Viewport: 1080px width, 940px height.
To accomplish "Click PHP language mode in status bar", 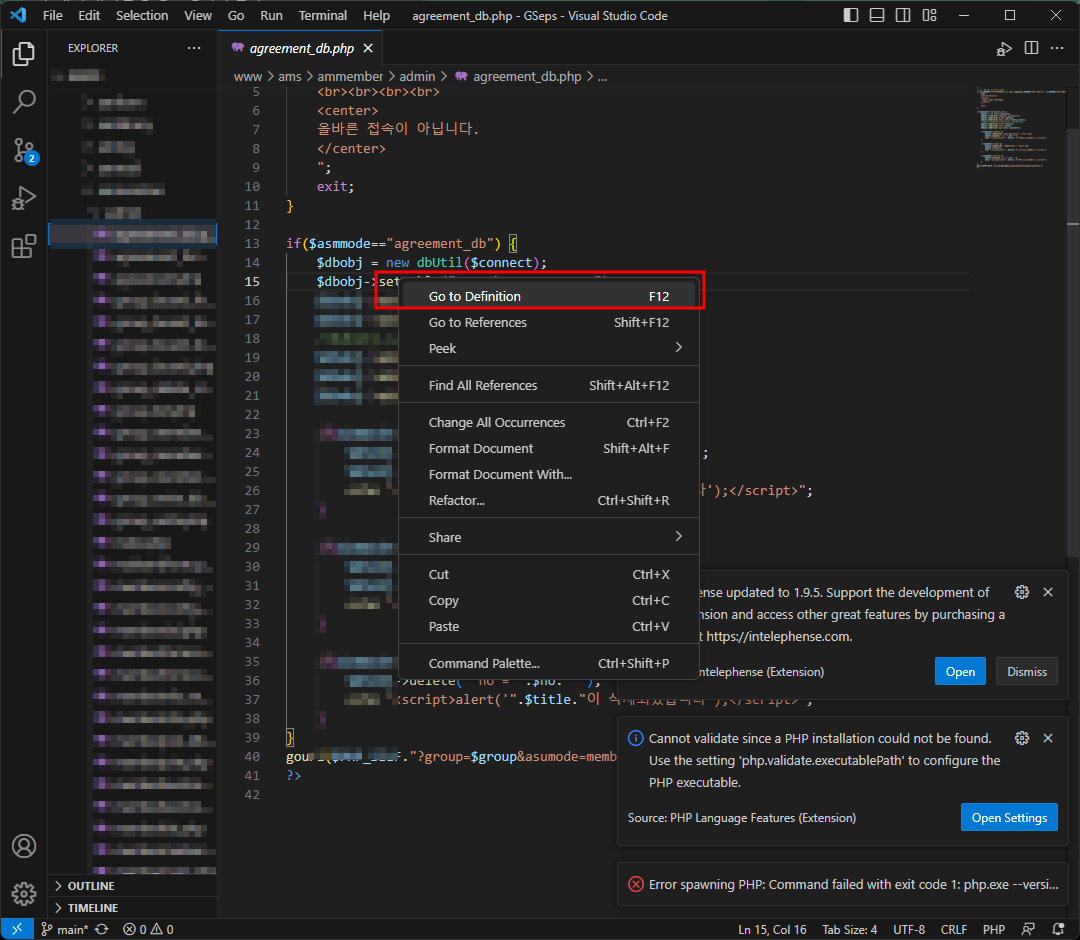I will pos(994,930).
